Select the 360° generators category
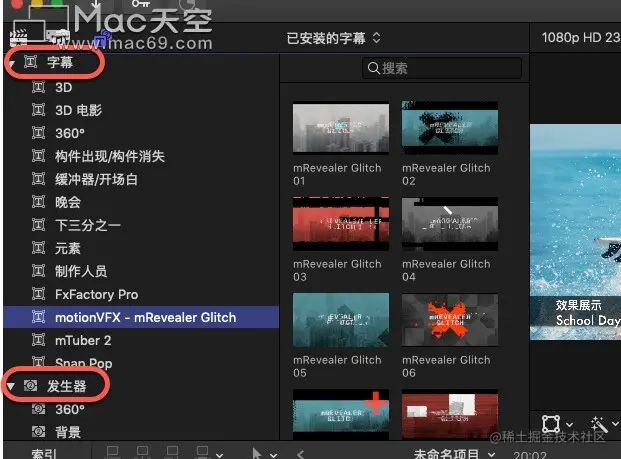Screen dimensions: 621x459 click(141, 409)
